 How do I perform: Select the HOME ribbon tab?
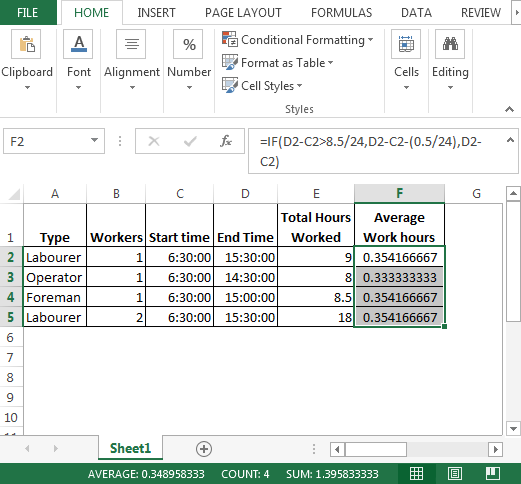[x=92, y=13]
